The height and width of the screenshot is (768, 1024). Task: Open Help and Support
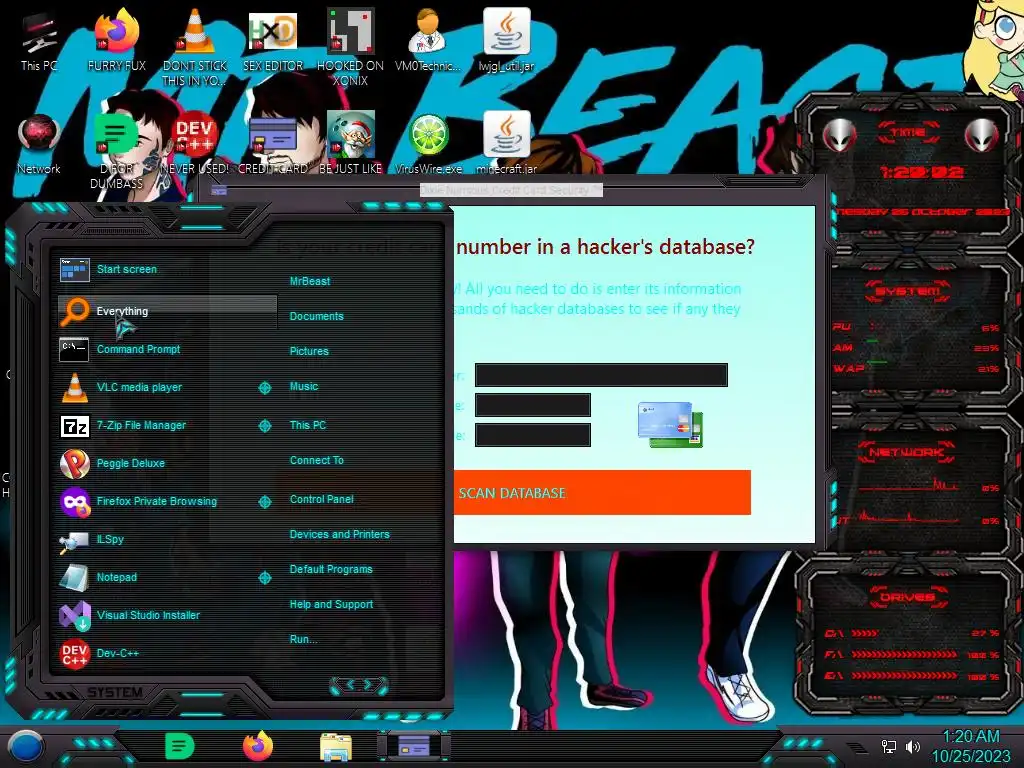click(331, 605)
